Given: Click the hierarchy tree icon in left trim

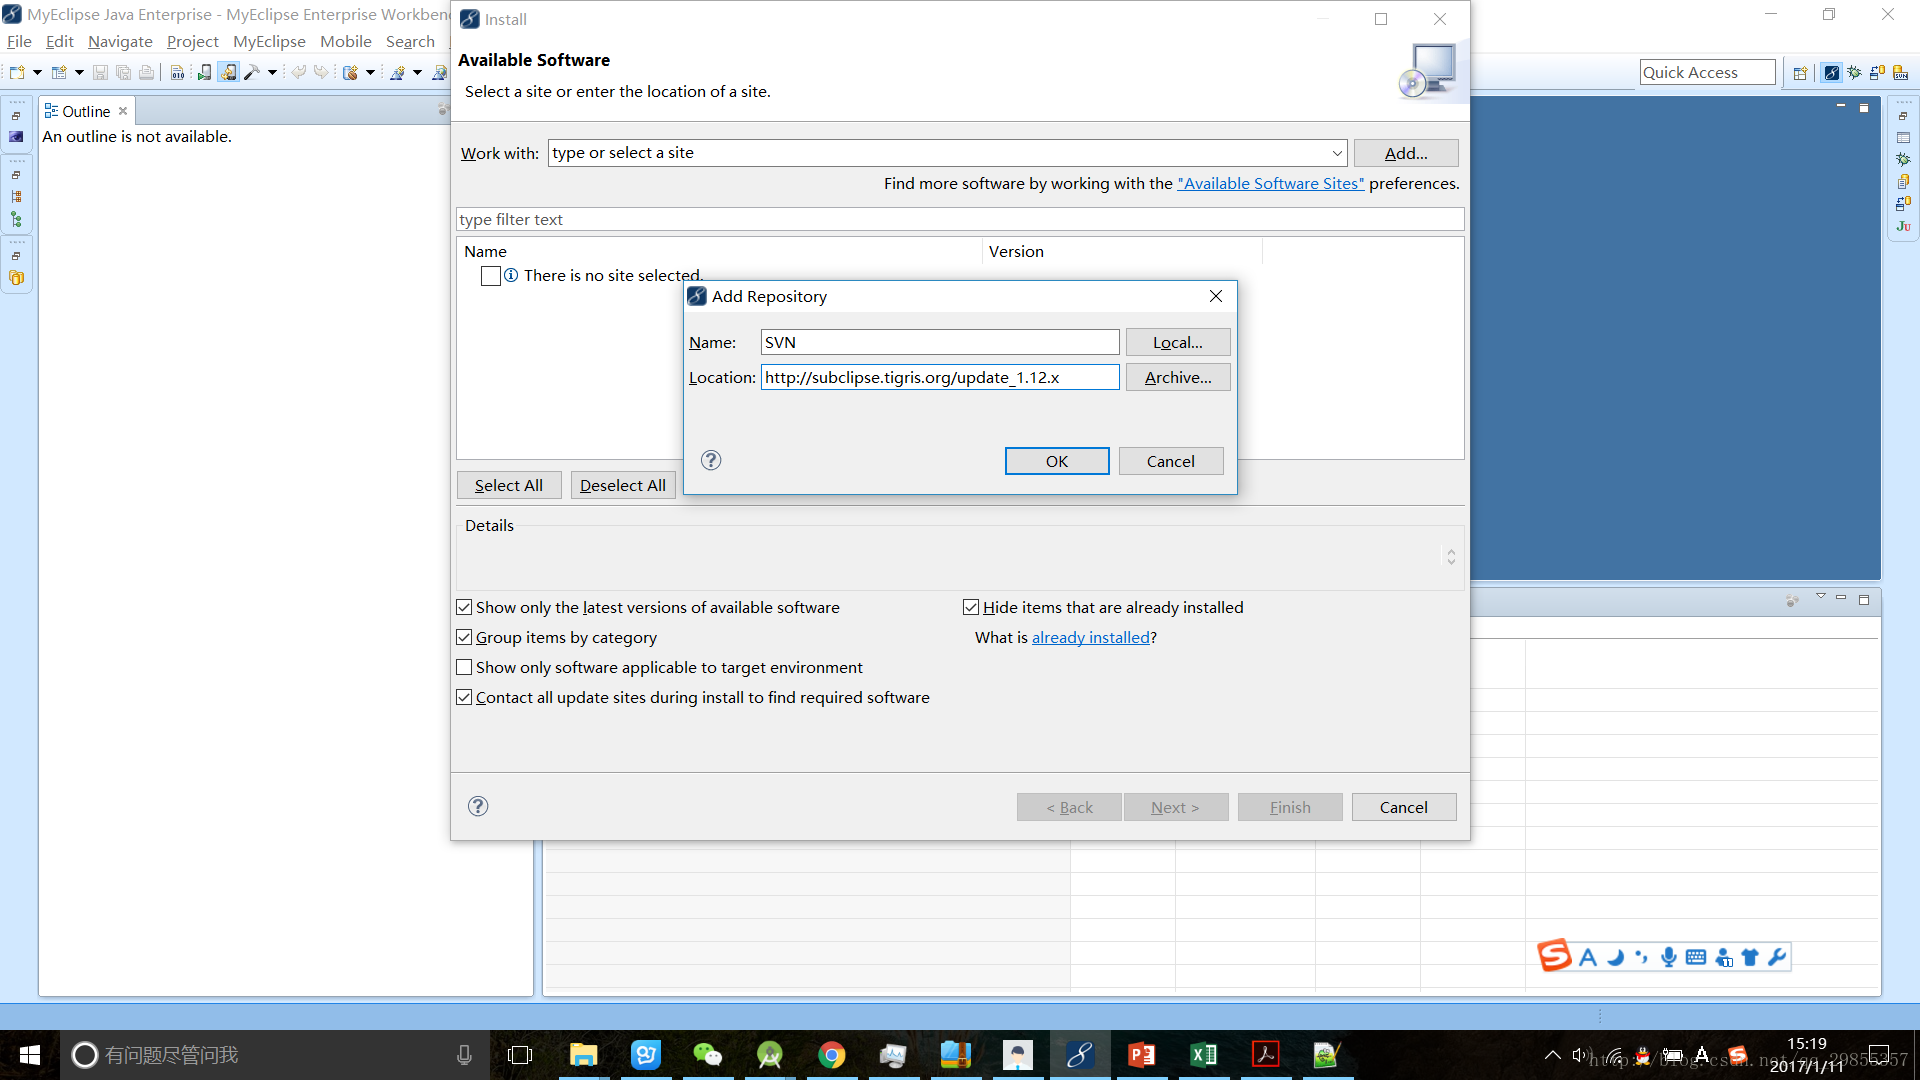Looking at the screenshot, I should tap(16, 197).
